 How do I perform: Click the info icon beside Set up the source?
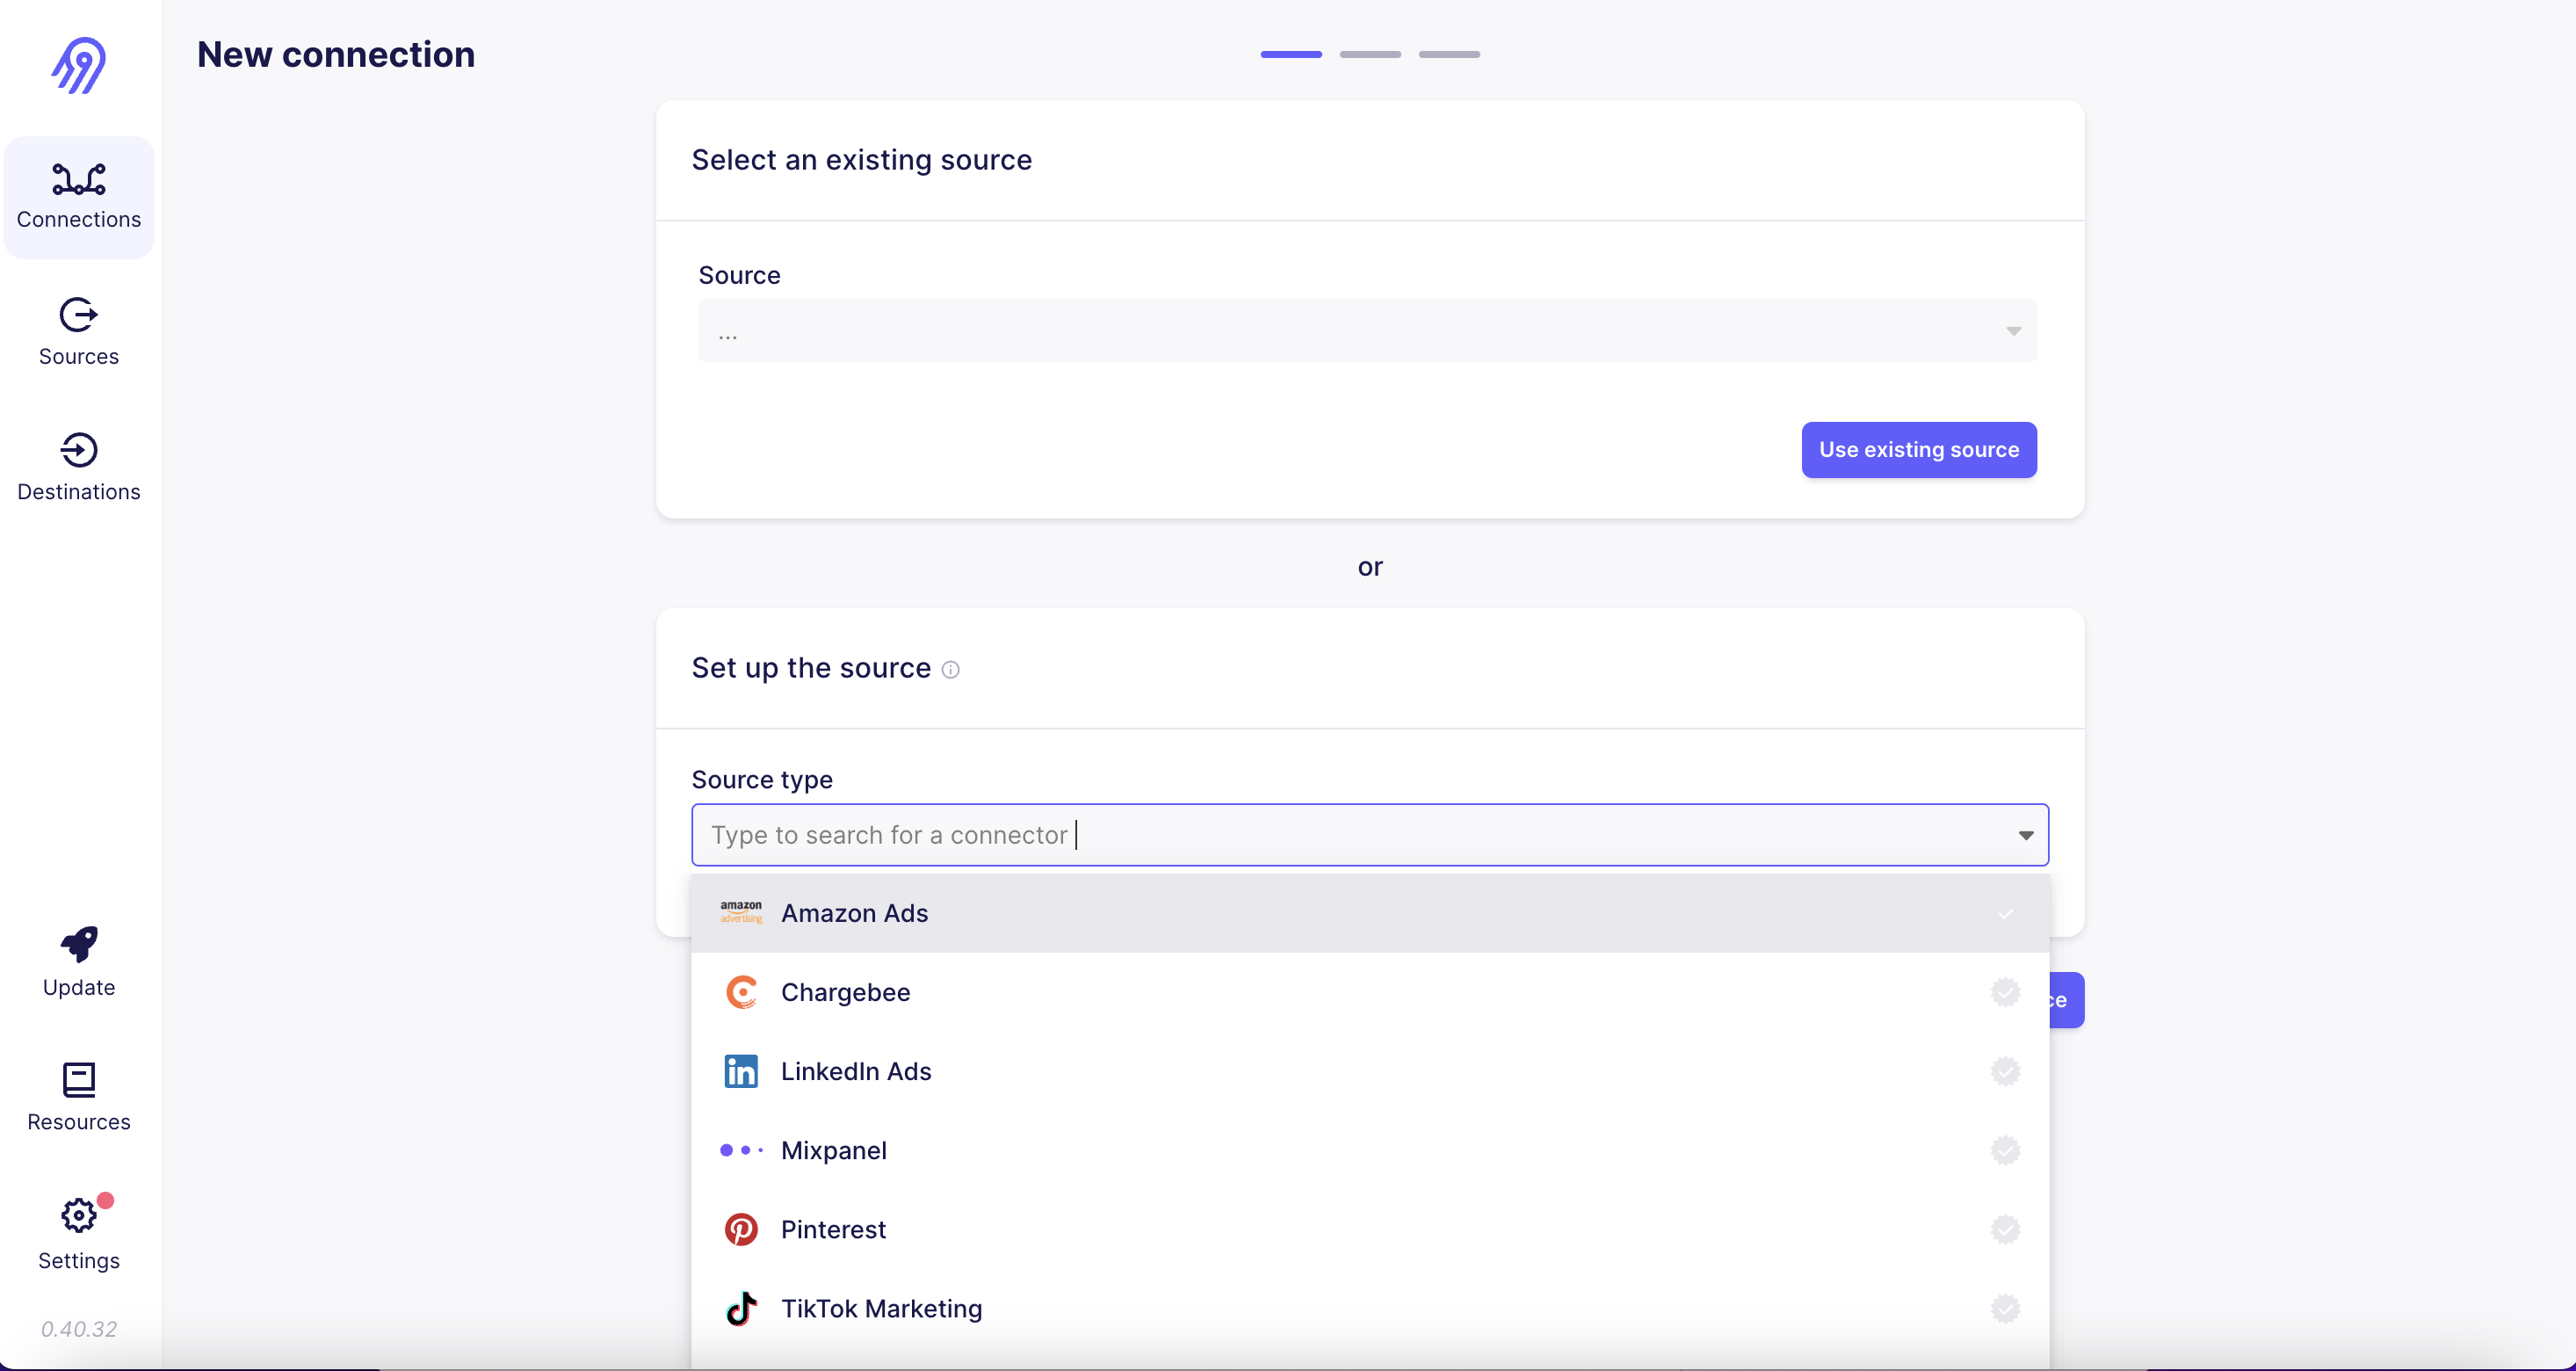pyautogui.click(x=950, y=670)
